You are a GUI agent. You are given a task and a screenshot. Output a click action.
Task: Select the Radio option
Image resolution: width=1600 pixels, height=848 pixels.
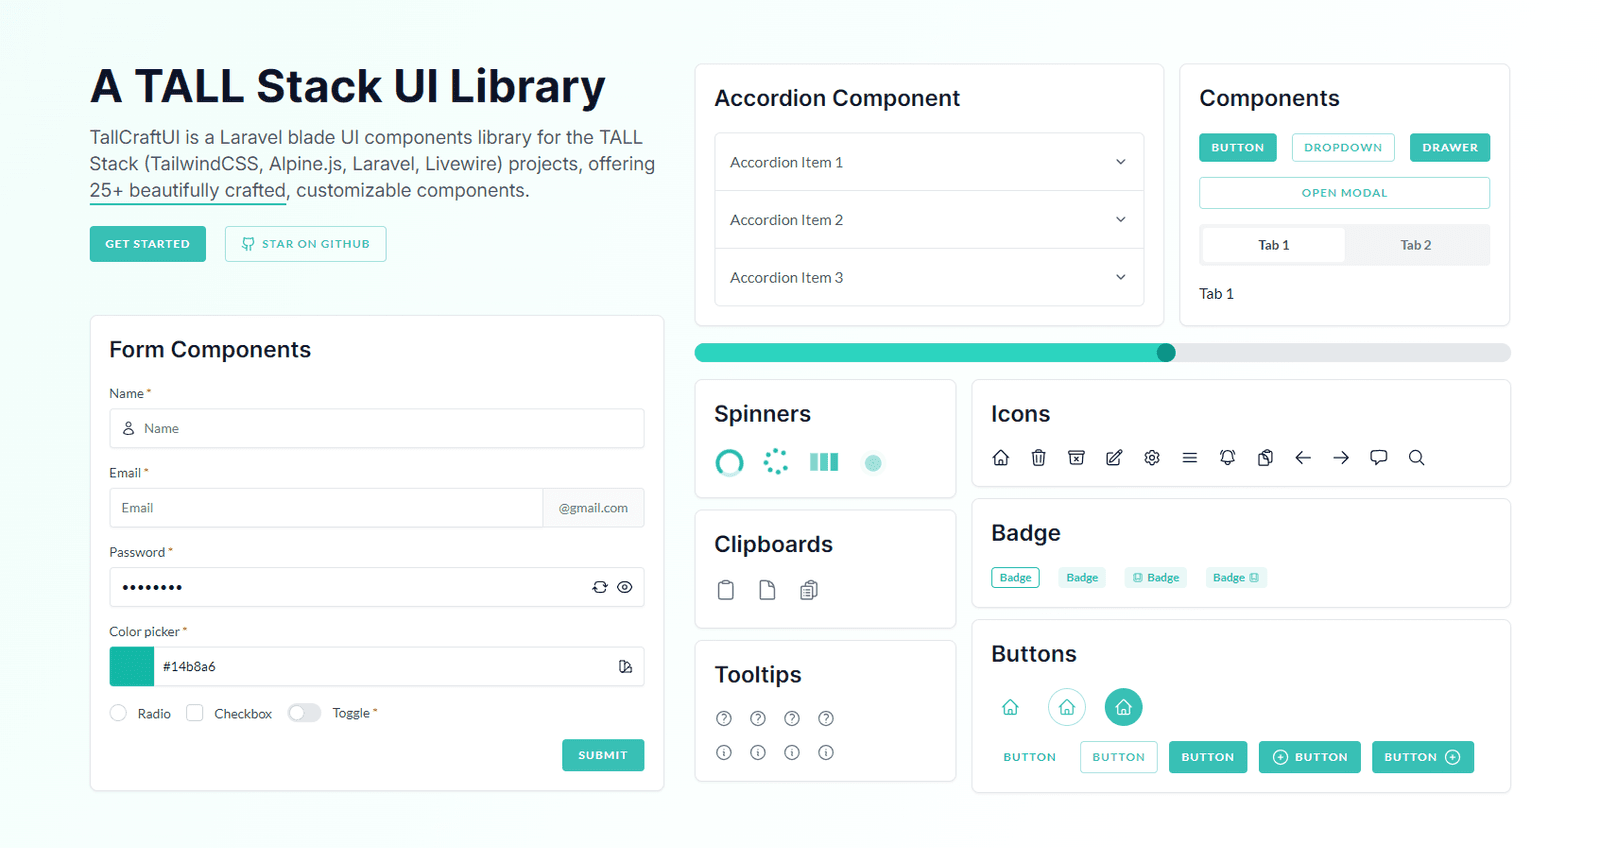click(x=119, y=713)
